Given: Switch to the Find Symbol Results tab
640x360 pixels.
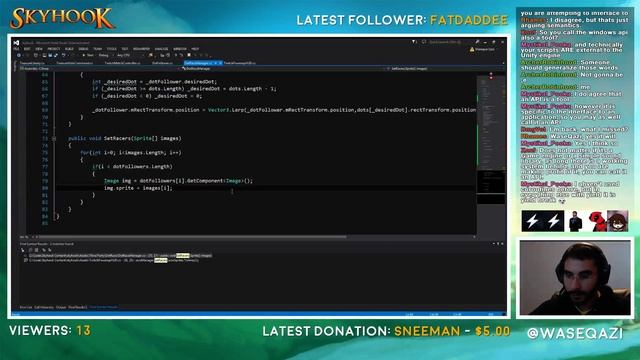Looking at the screenshot, I should click(103, 307).
